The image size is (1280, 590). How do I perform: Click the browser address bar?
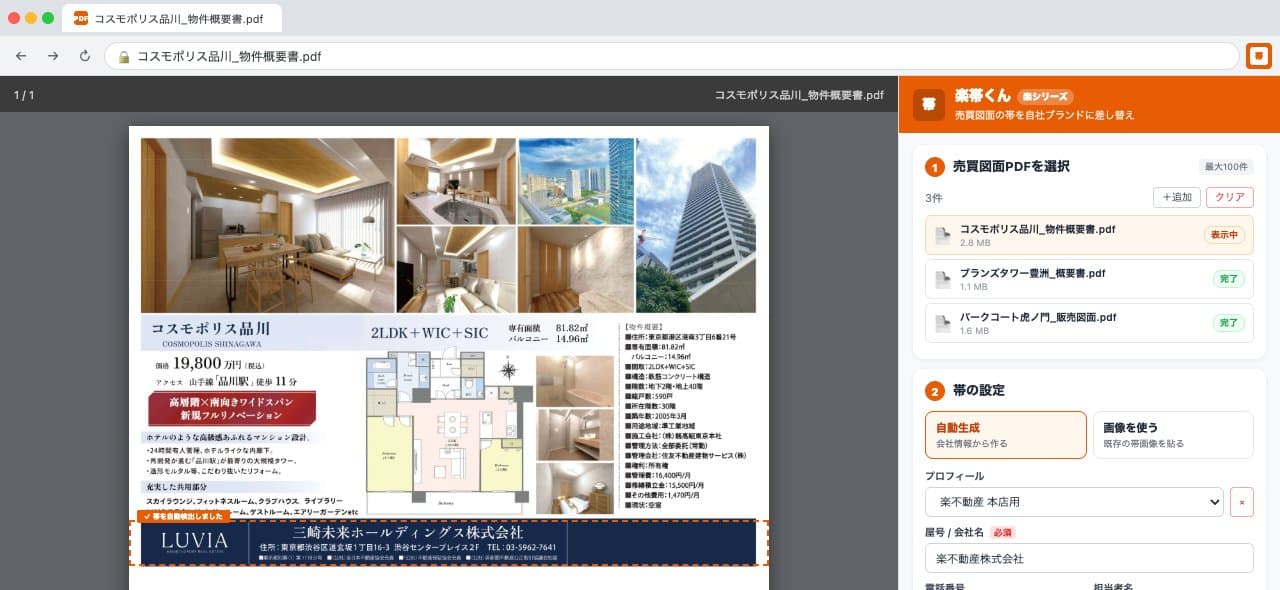[671, 56]
